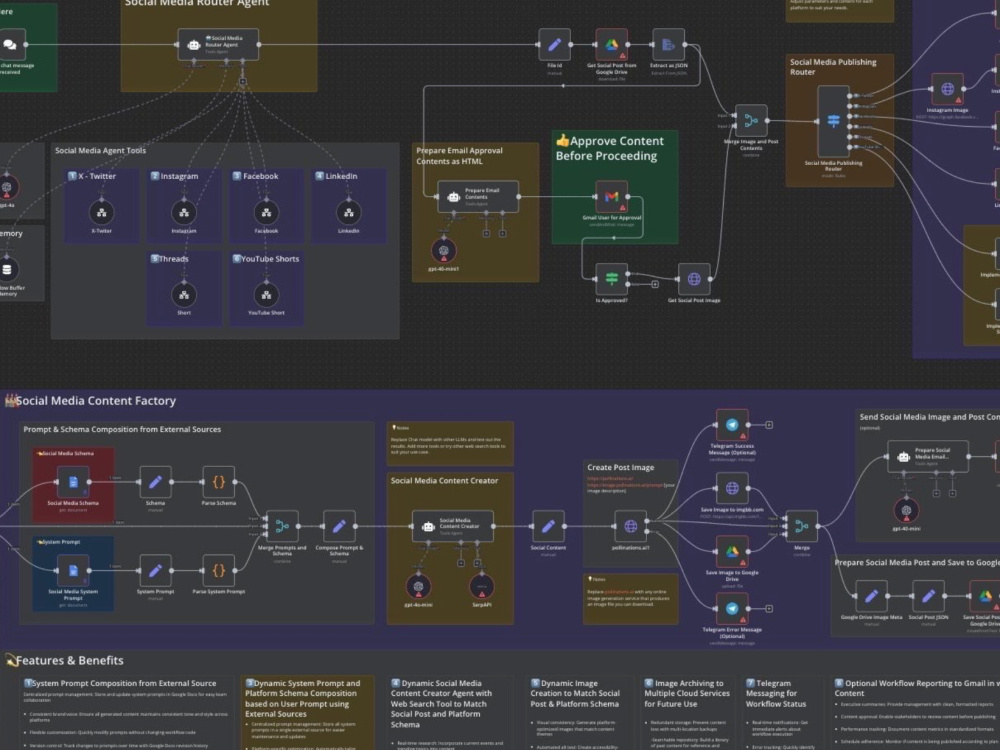The image size is (1000, 750).
Task: Select the Schema edit node
Action: tap(155, 482)
